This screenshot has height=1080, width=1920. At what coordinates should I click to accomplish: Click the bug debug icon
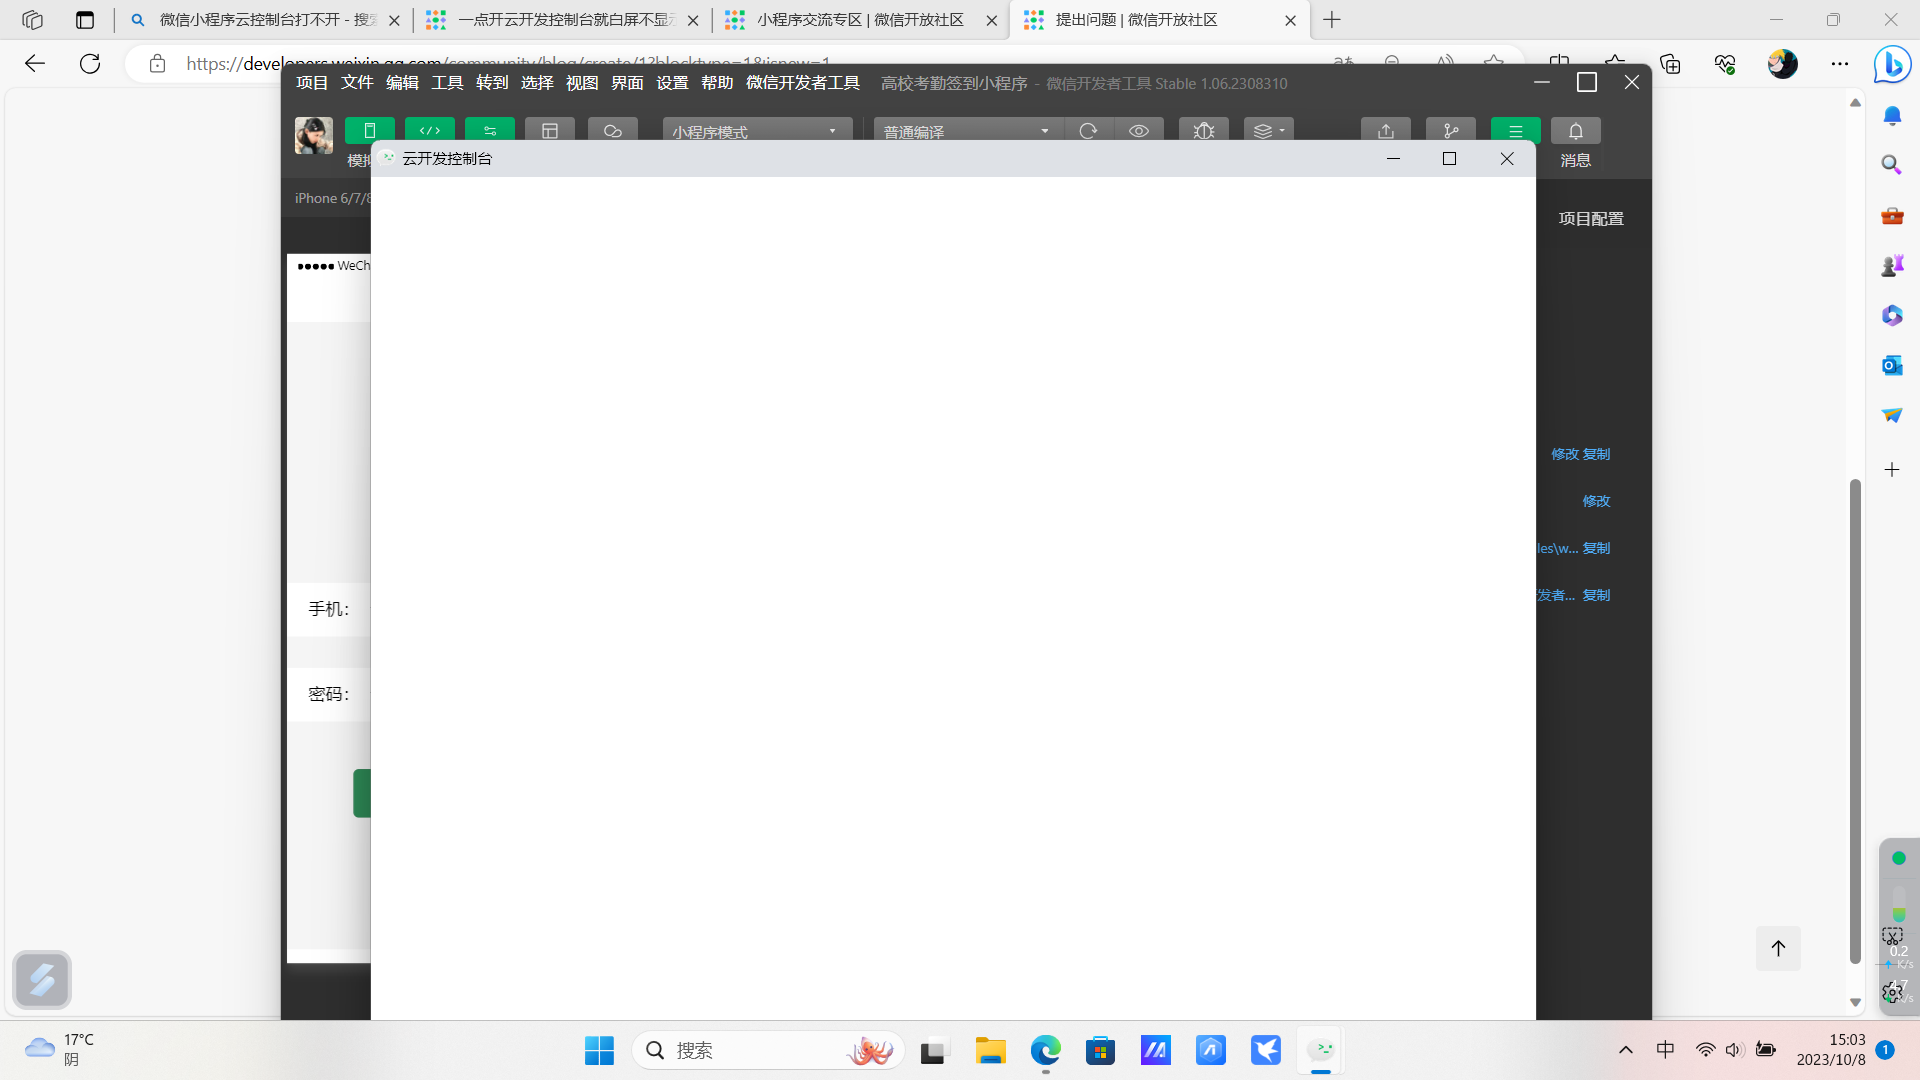coord(1203,131)
